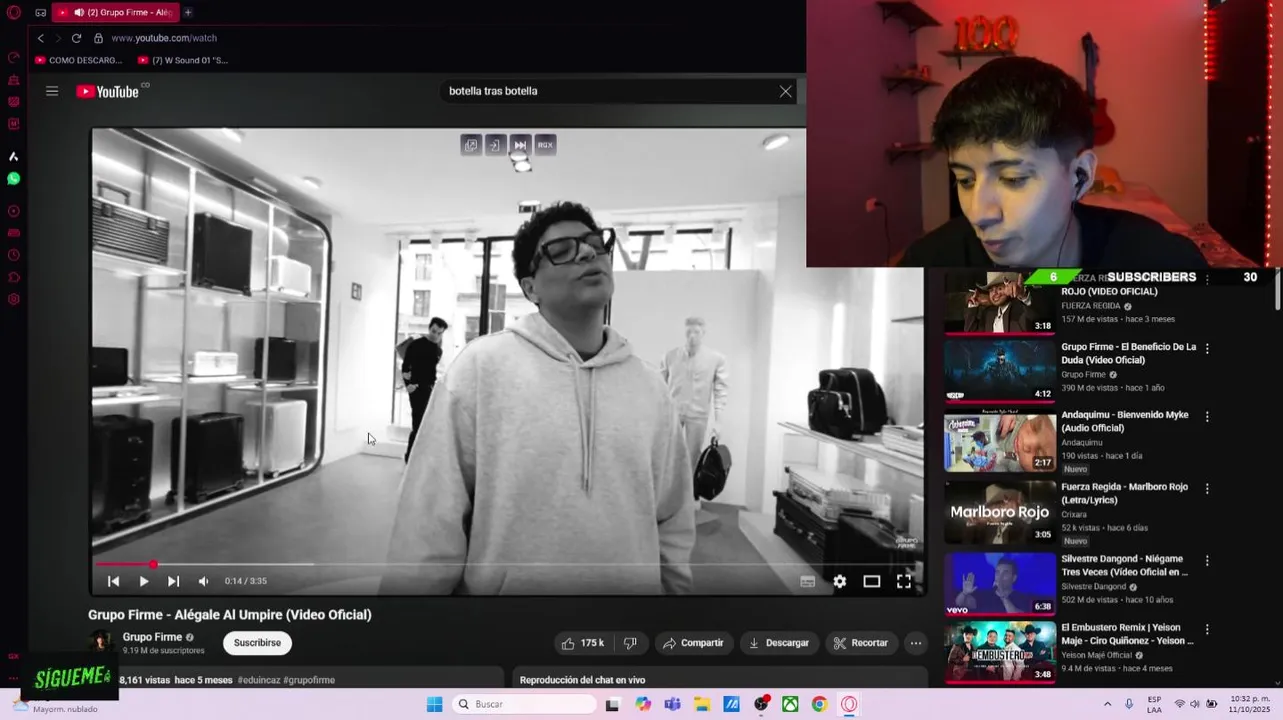1283x720 pixels.
Task: Skip to the previous video
Action: [x=113, y=581]
